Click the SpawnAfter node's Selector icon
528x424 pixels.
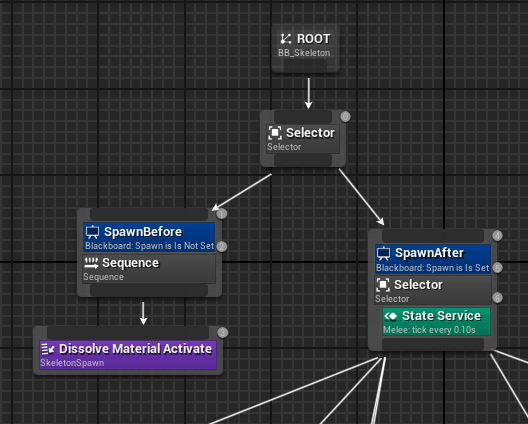[383, 285]
